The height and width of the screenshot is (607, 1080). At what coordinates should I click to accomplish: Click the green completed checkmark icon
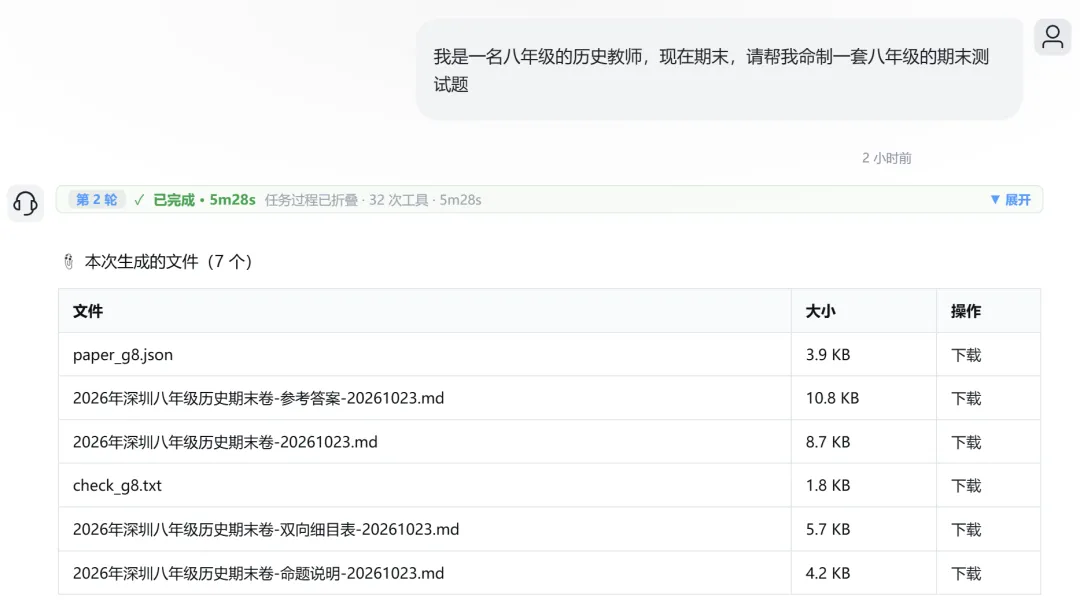[x=139, y=200]
